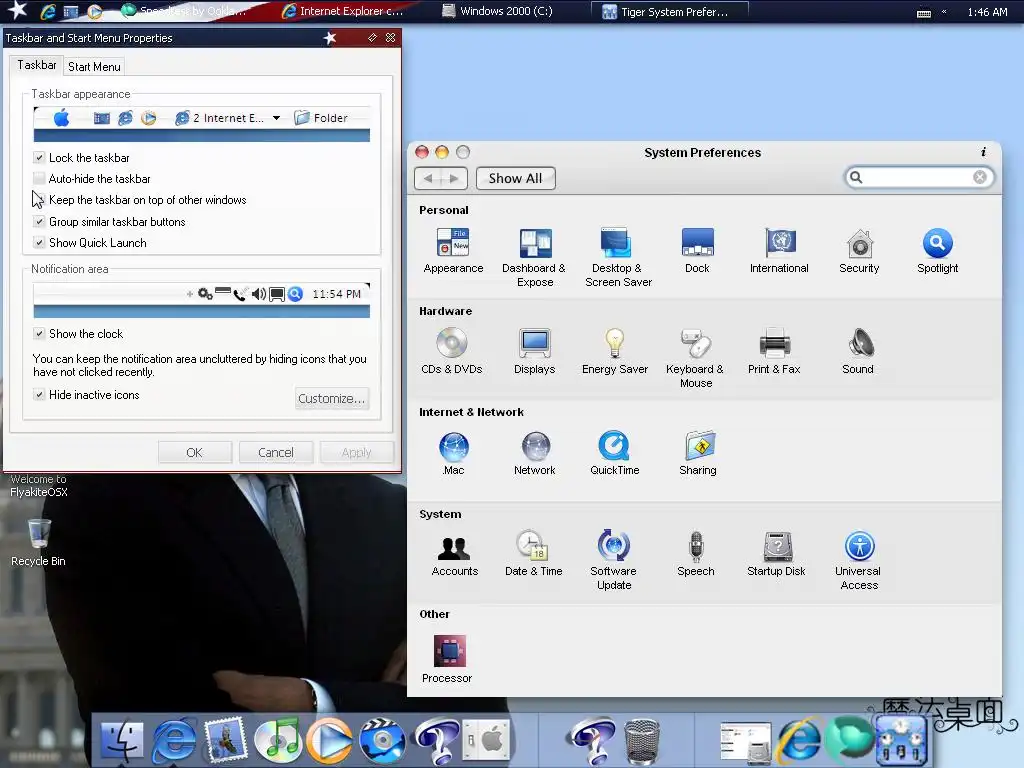Open Desktop & Screen Saver pane

coord(617,257)
